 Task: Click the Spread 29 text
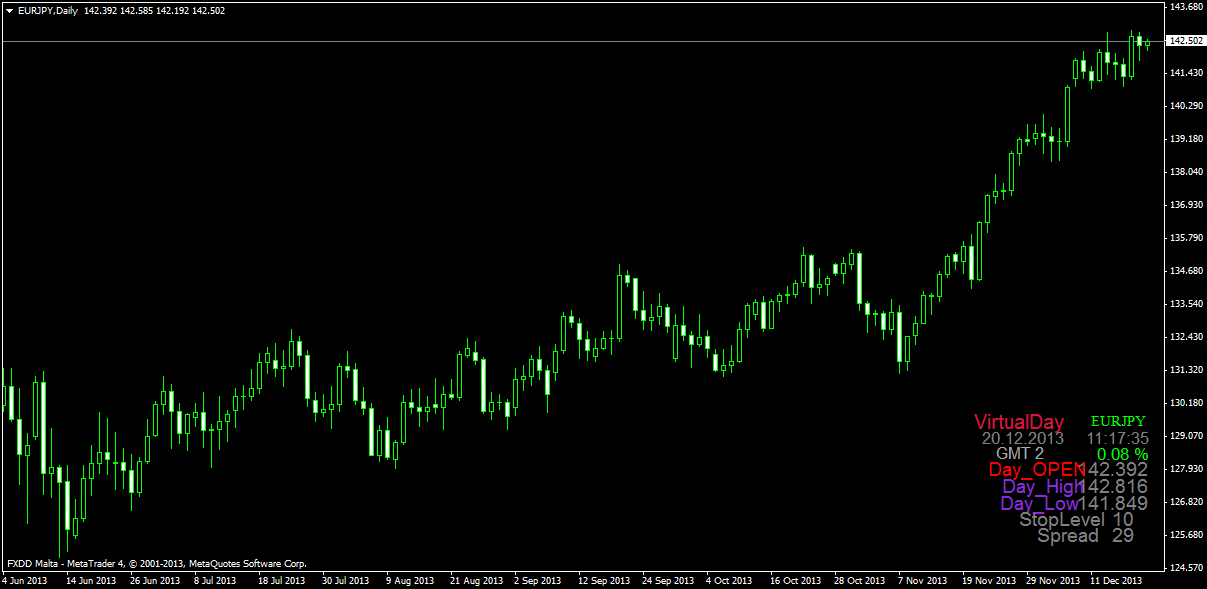coord(1085,536)
